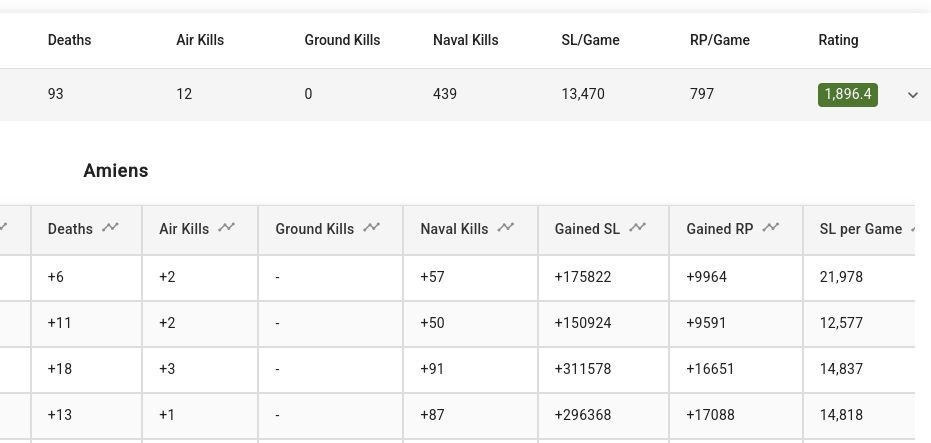Click the top Air Kills column header

(200, 40)
